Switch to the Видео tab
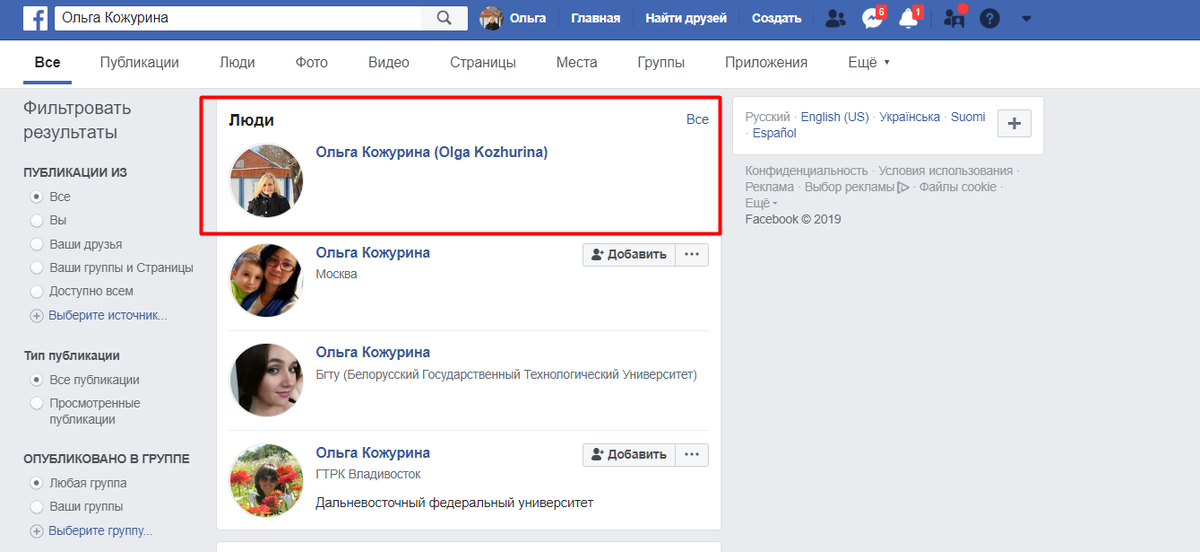The height and width of the screenshot is (552, 1200). tap(389, 62)
